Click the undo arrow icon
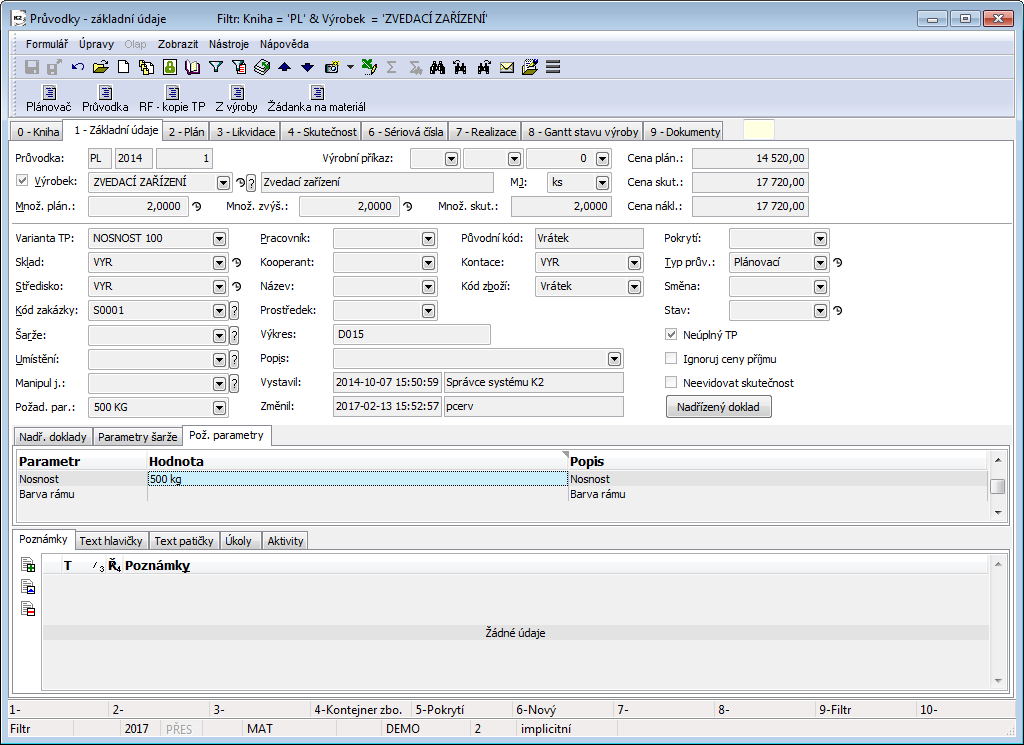This screenshot has width=1024, height=745. coord(78,67)
